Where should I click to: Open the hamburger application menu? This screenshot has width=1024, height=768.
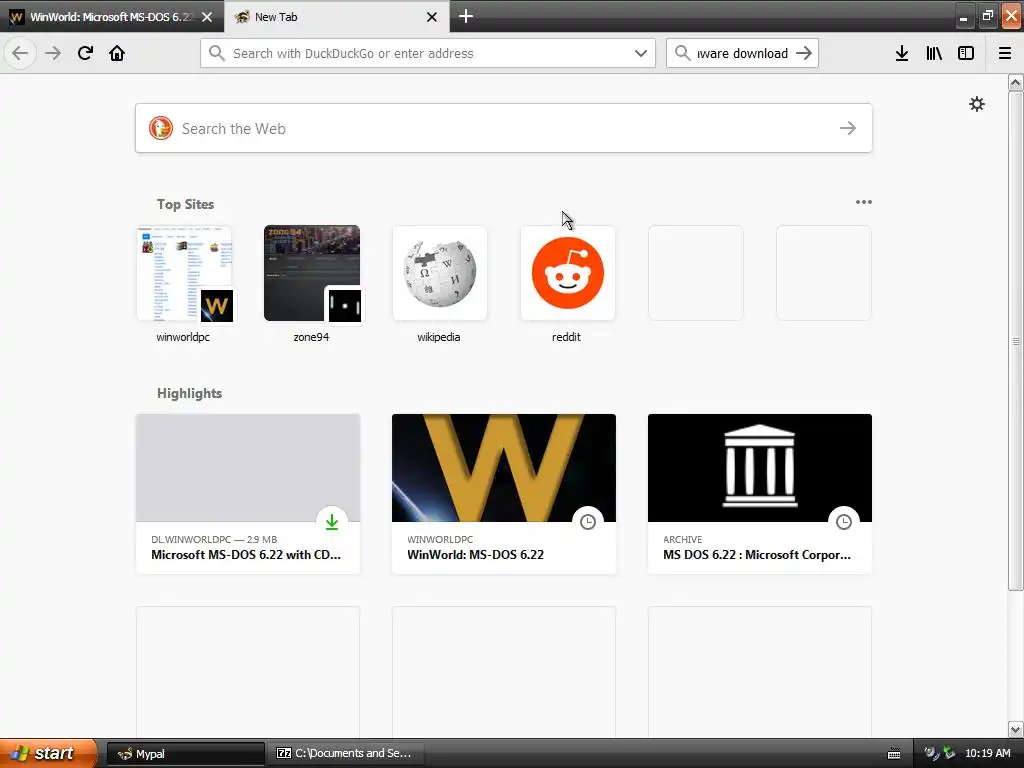point(1005,53)
